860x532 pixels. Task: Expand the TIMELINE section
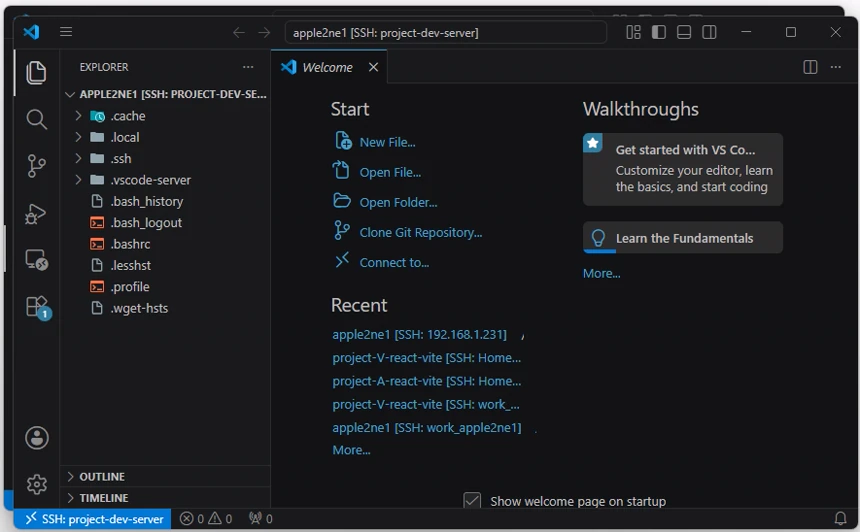click(166, 498)
